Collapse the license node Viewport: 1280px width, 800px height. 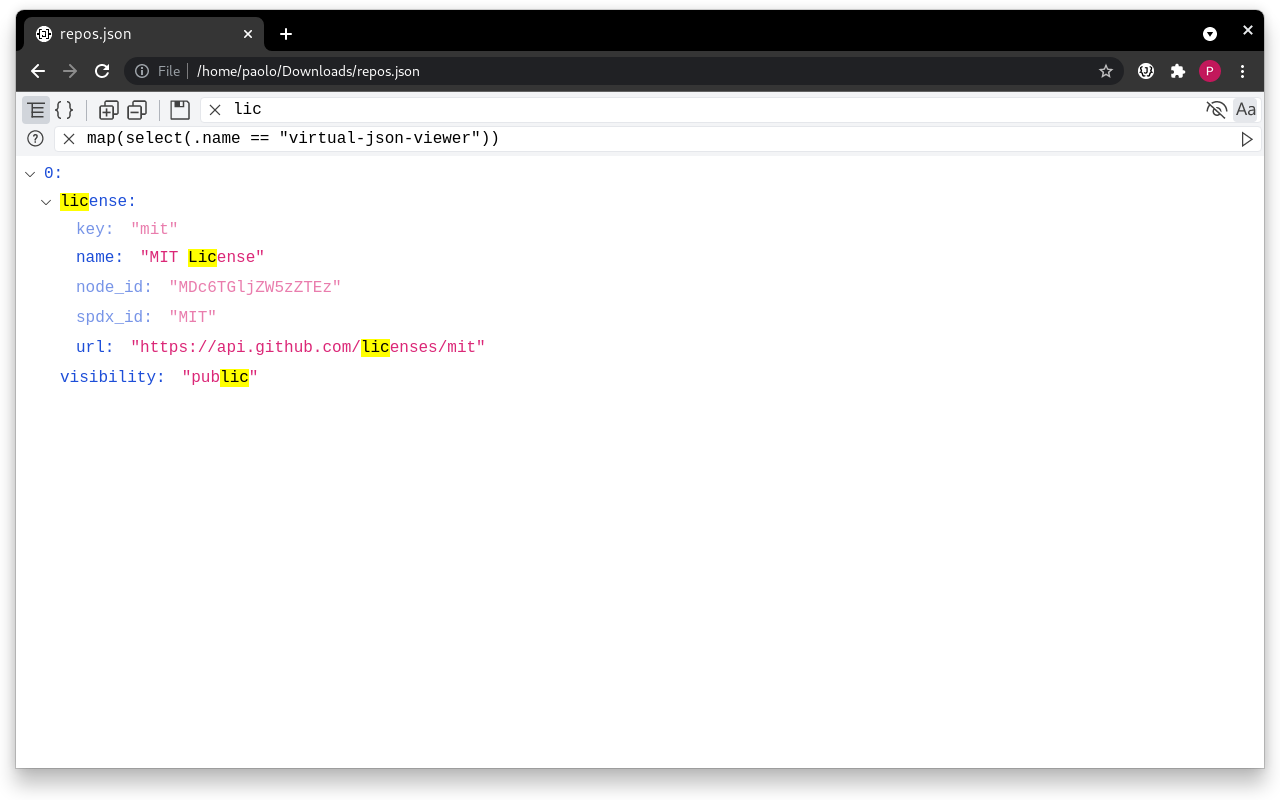coord(46,201)
